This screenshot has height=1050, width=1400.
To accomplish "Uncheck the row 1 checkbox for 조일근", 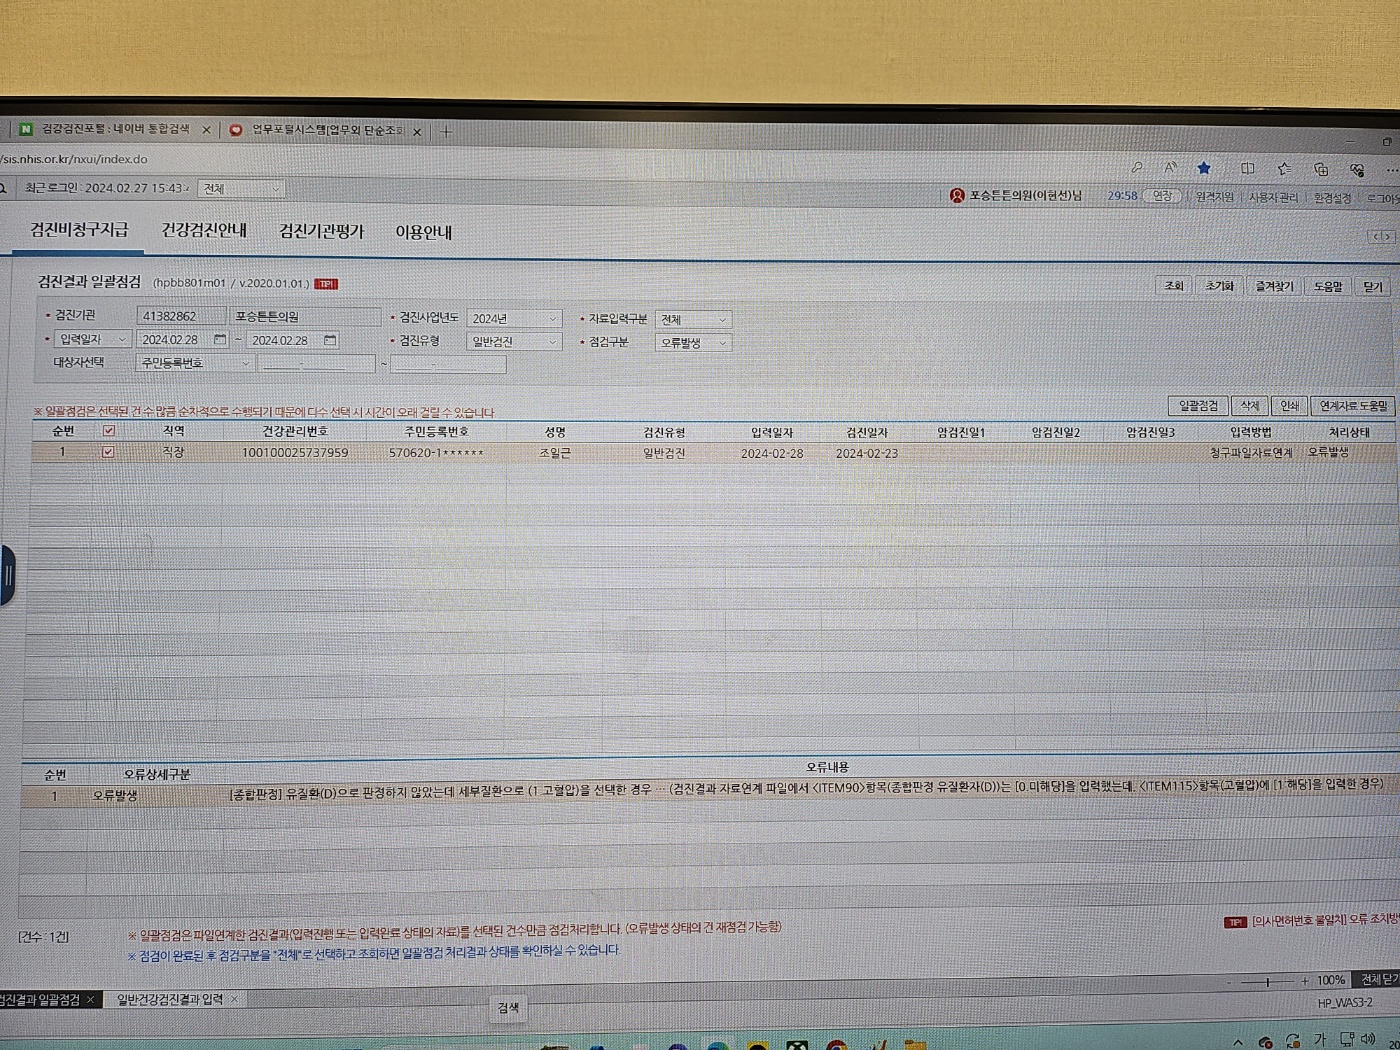I will (x=108, y=452).
